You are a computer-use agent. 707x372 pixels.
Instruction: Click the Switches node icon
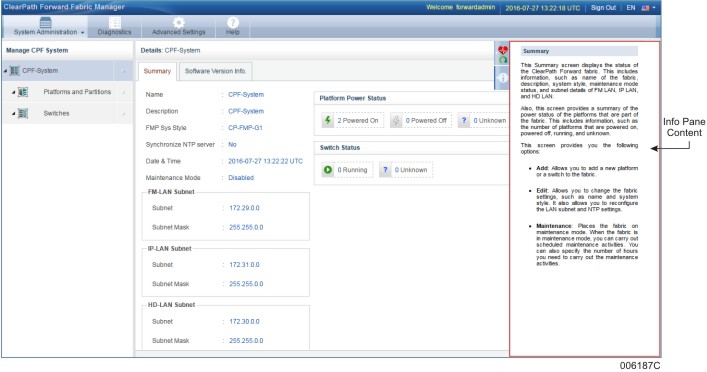coord(23,113)
